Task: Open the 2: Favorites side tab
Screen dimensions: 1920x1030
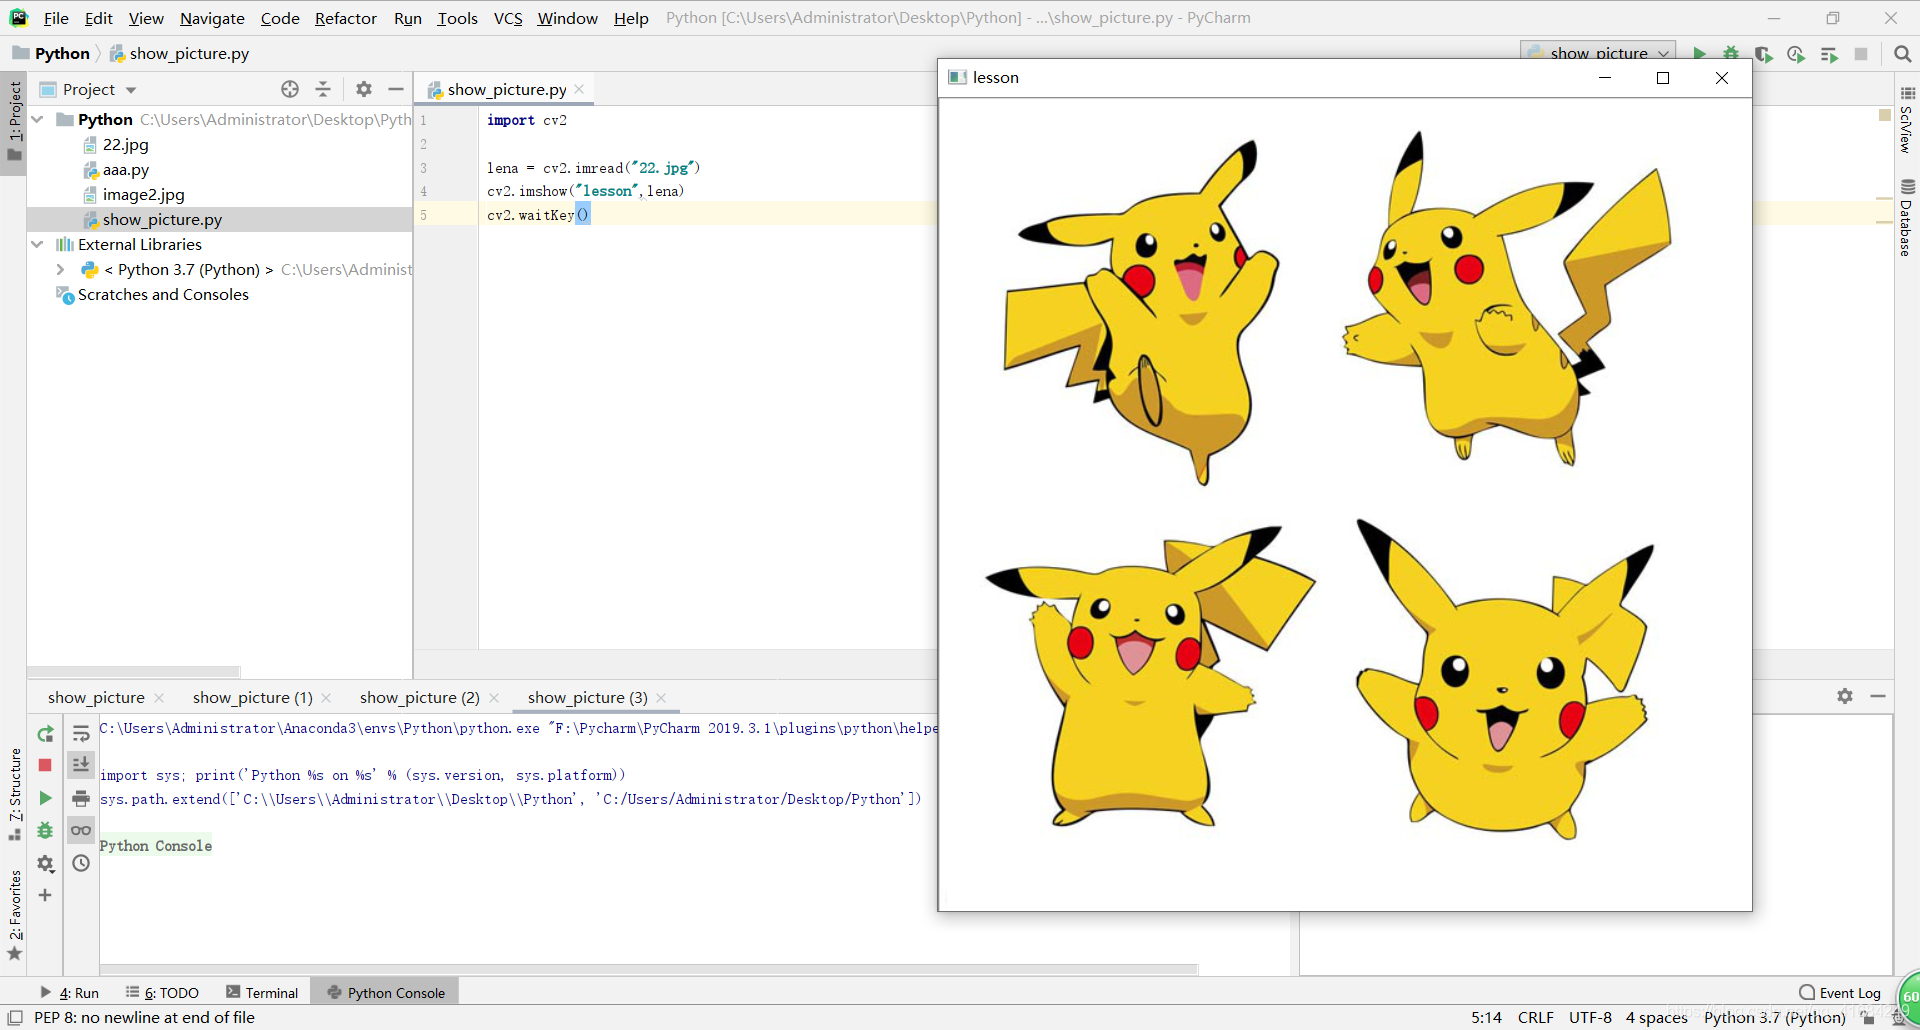Action: [x=14, y=915]
